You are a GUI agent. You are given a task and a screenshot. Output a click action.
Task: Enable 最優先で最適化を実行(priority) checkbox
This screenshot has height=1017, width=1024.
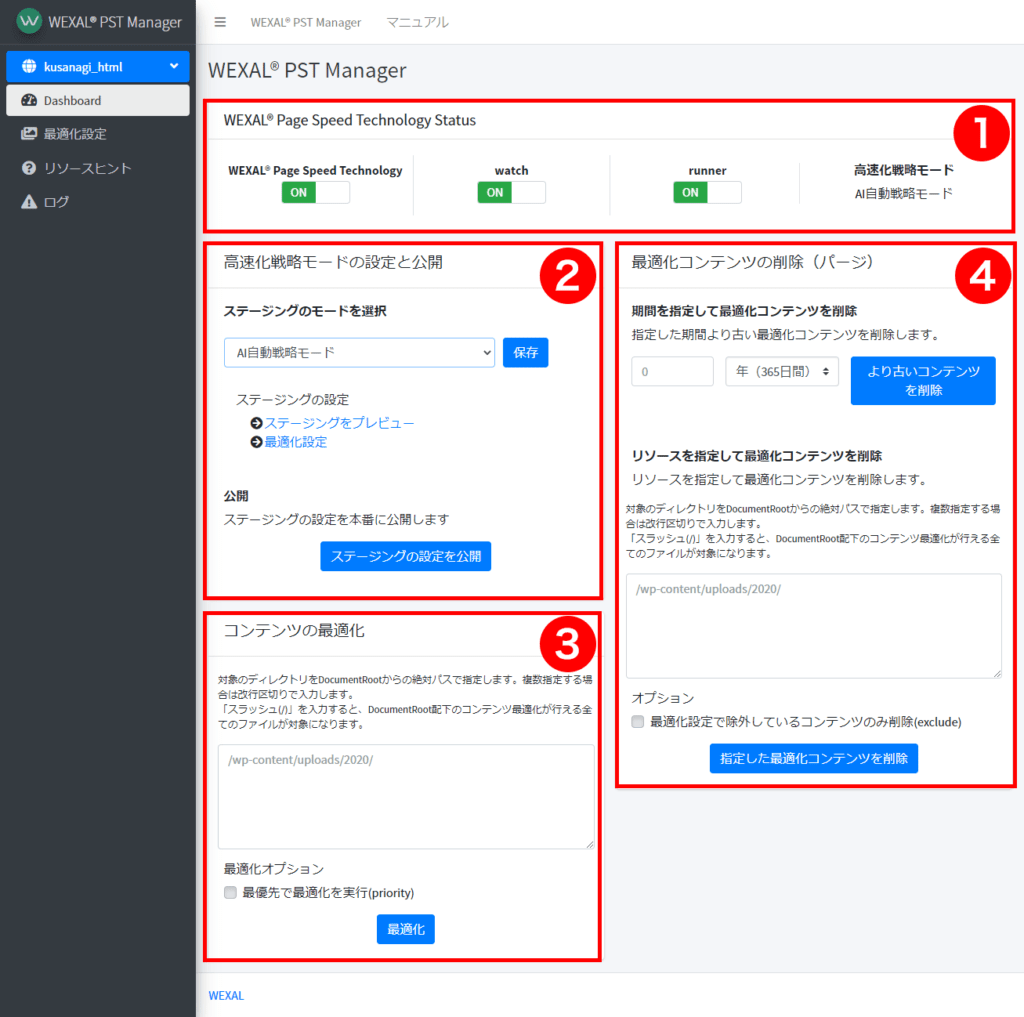pyautogui.click(x=231, y=893)
